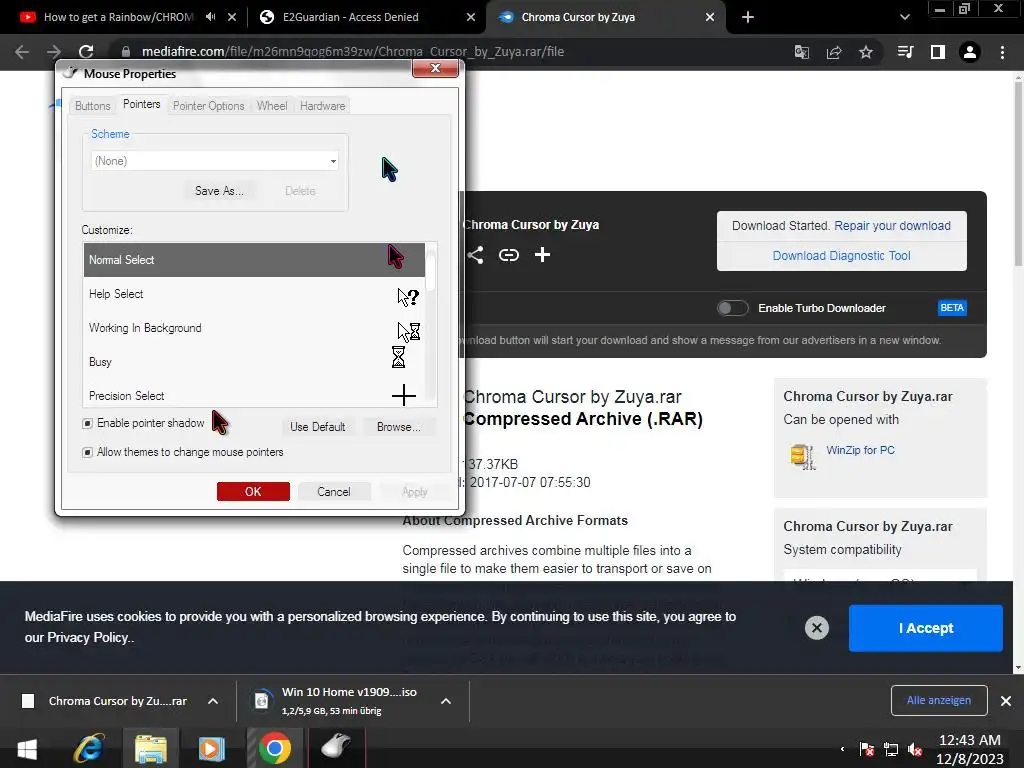Toggle Enable pointer shadow checkbox
This screenshot has width=1024, height=768.
[88, 423]
